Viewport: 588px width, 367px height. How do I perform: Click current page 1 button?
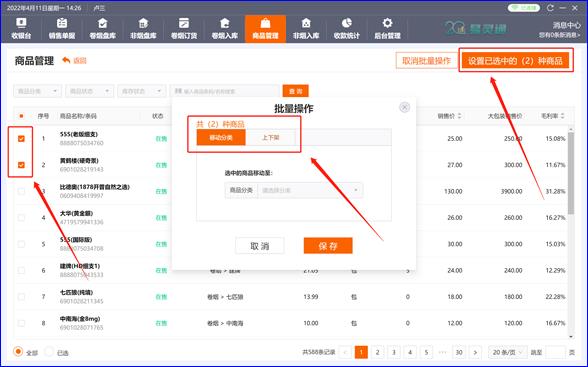(x=361, y=352)
